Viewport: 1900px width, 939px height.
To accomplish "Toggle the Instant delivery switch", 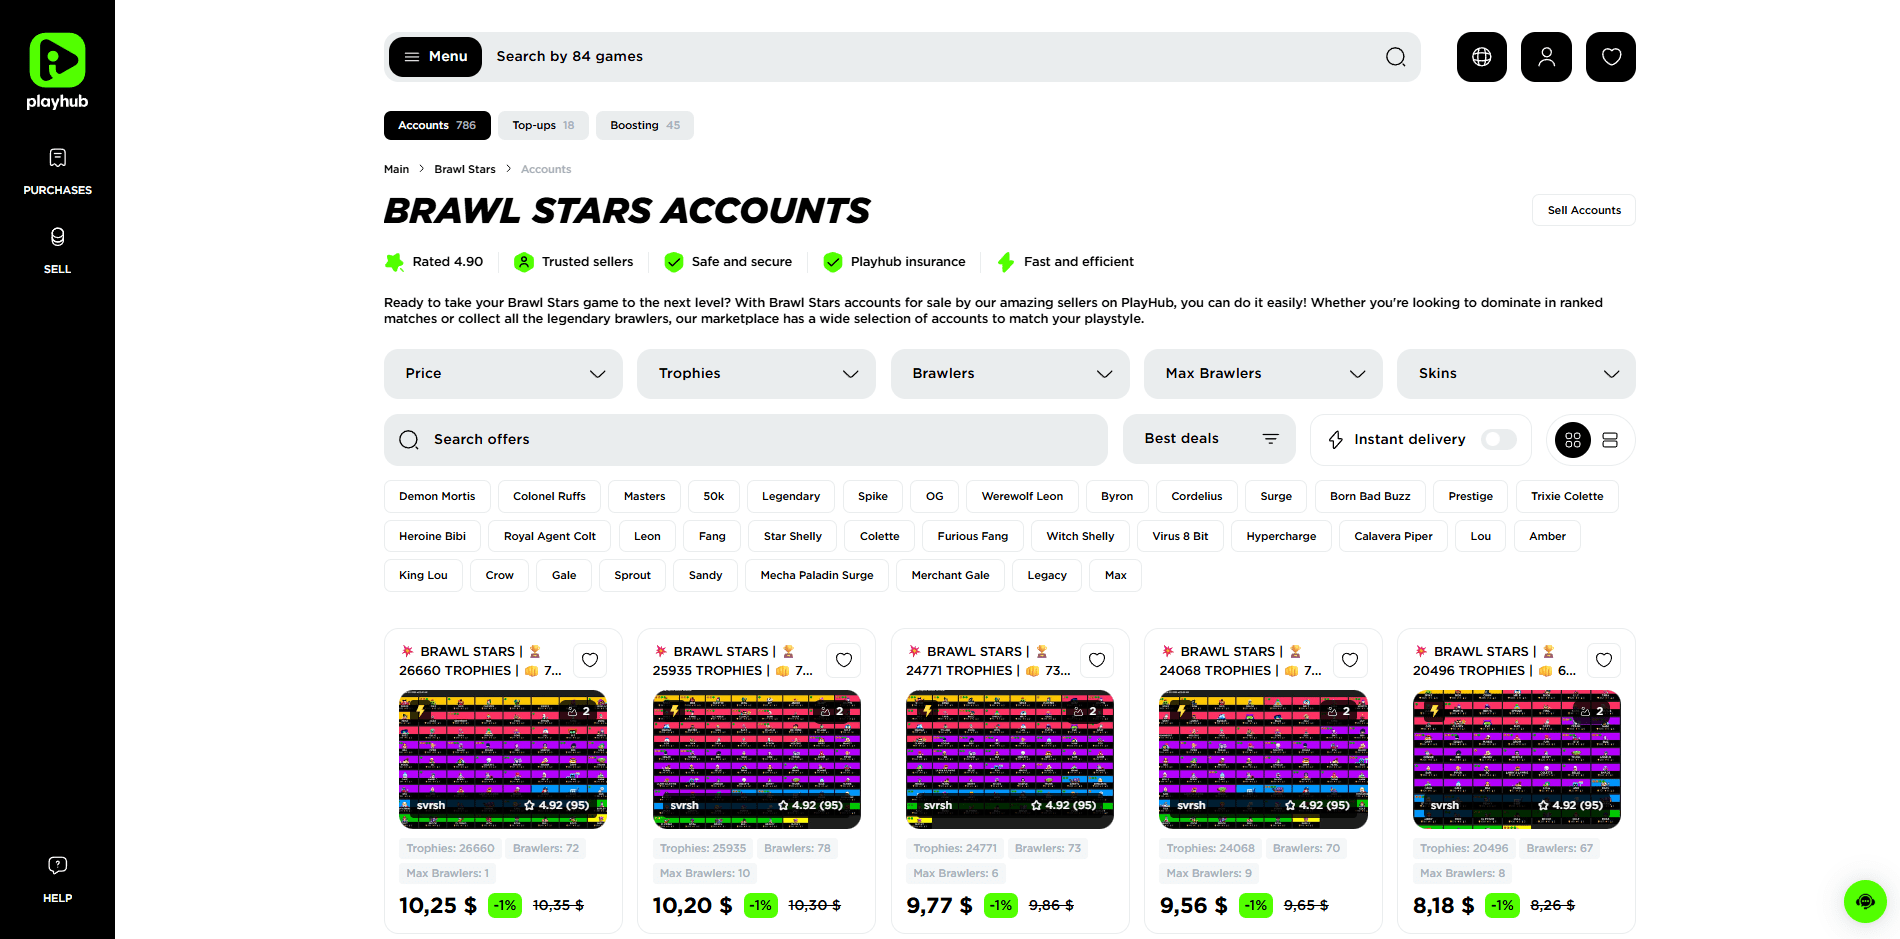I will tap(1498, 440).
